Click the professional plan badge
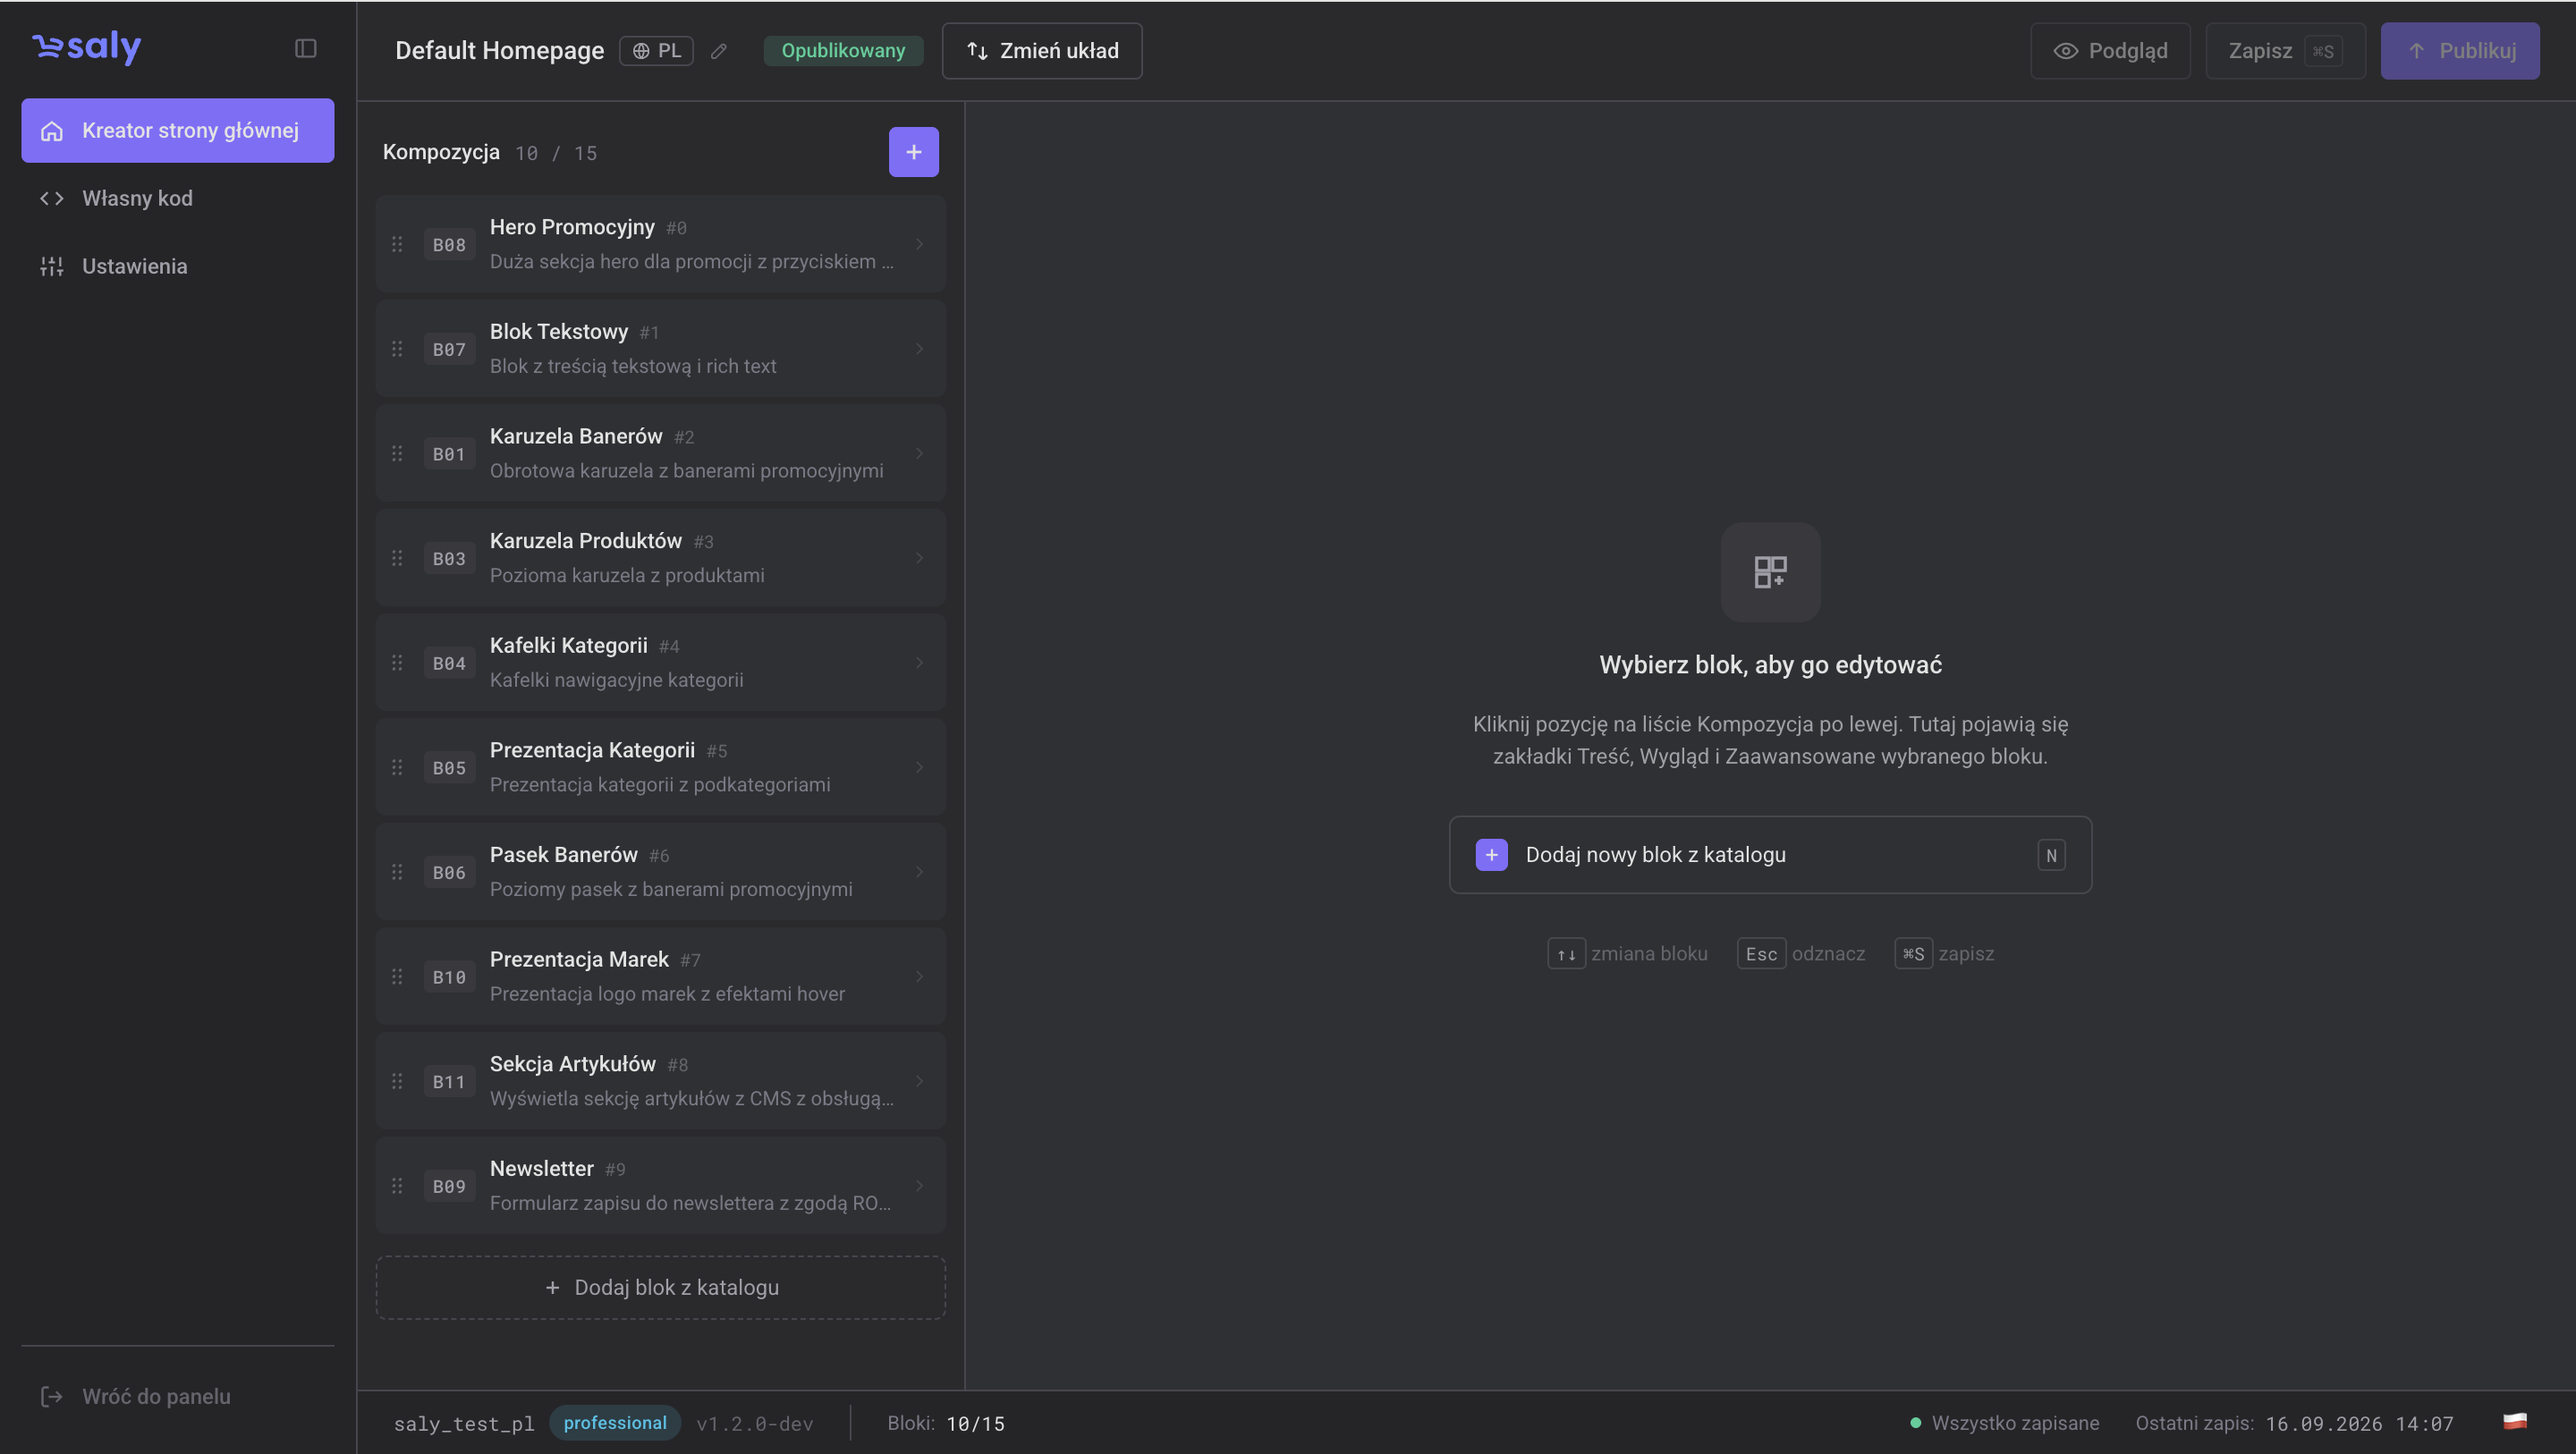 pos(615,1423)
